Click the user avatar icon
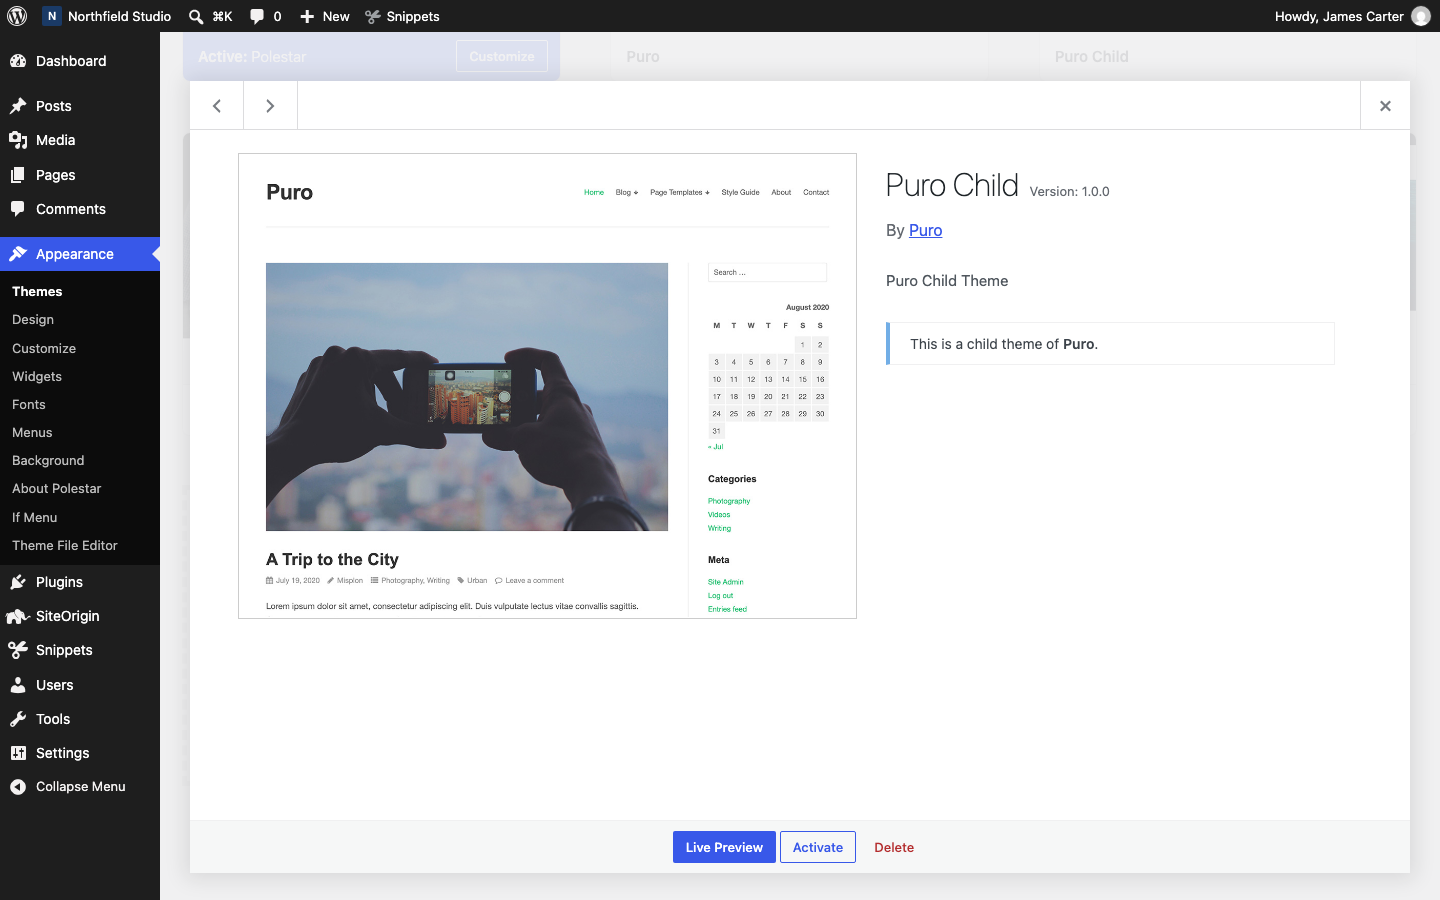The image size is (1440, 900). [x=1421, y=16]
